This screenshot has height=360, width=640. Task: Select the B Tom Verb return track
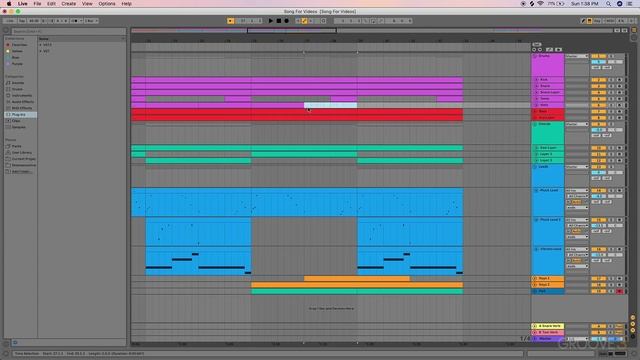pos(548,333)
